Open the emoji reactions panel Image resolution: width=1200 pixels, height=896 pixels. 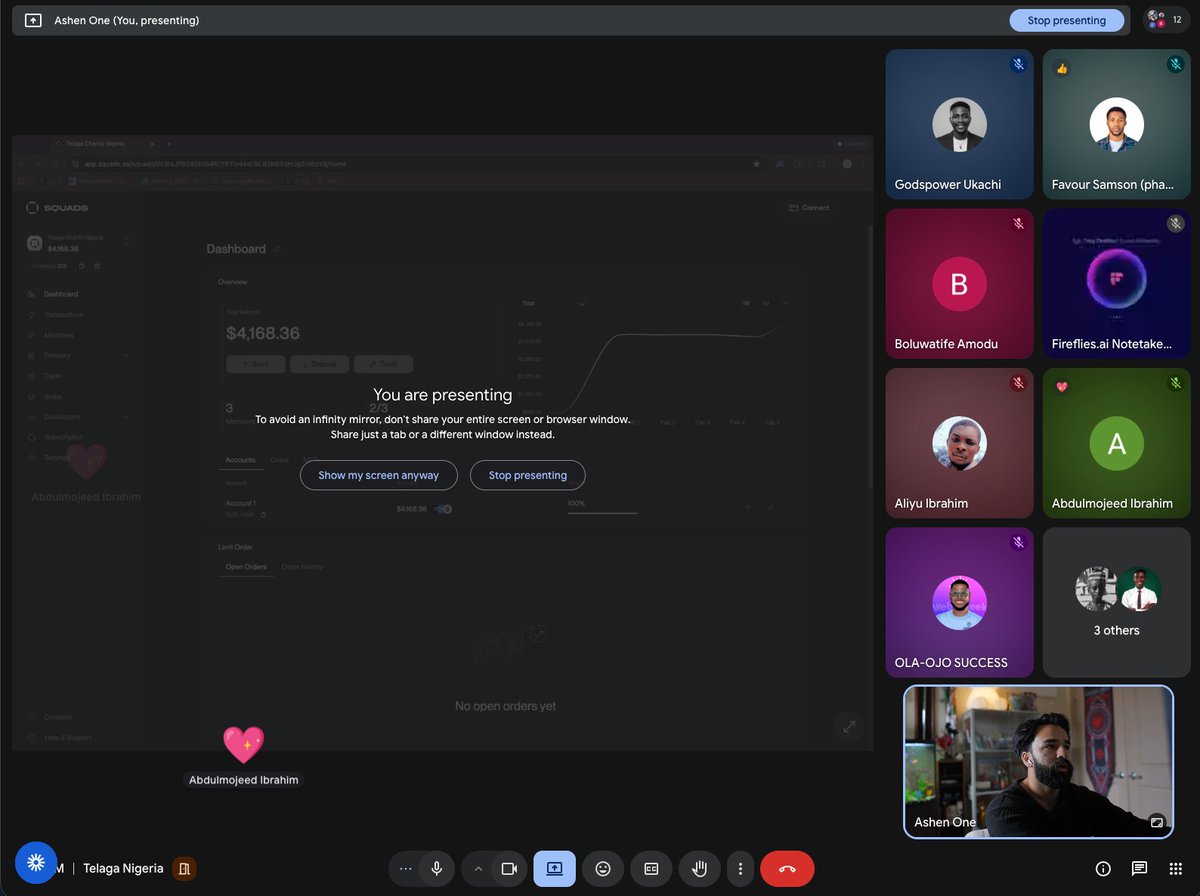pos(603,868)
